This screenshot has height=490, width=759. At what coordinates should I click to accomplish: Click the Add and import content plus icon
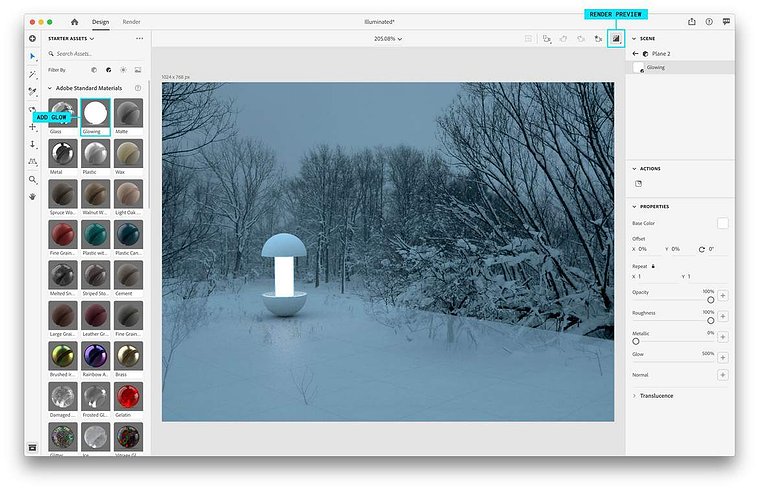click(x=32, y=38)
